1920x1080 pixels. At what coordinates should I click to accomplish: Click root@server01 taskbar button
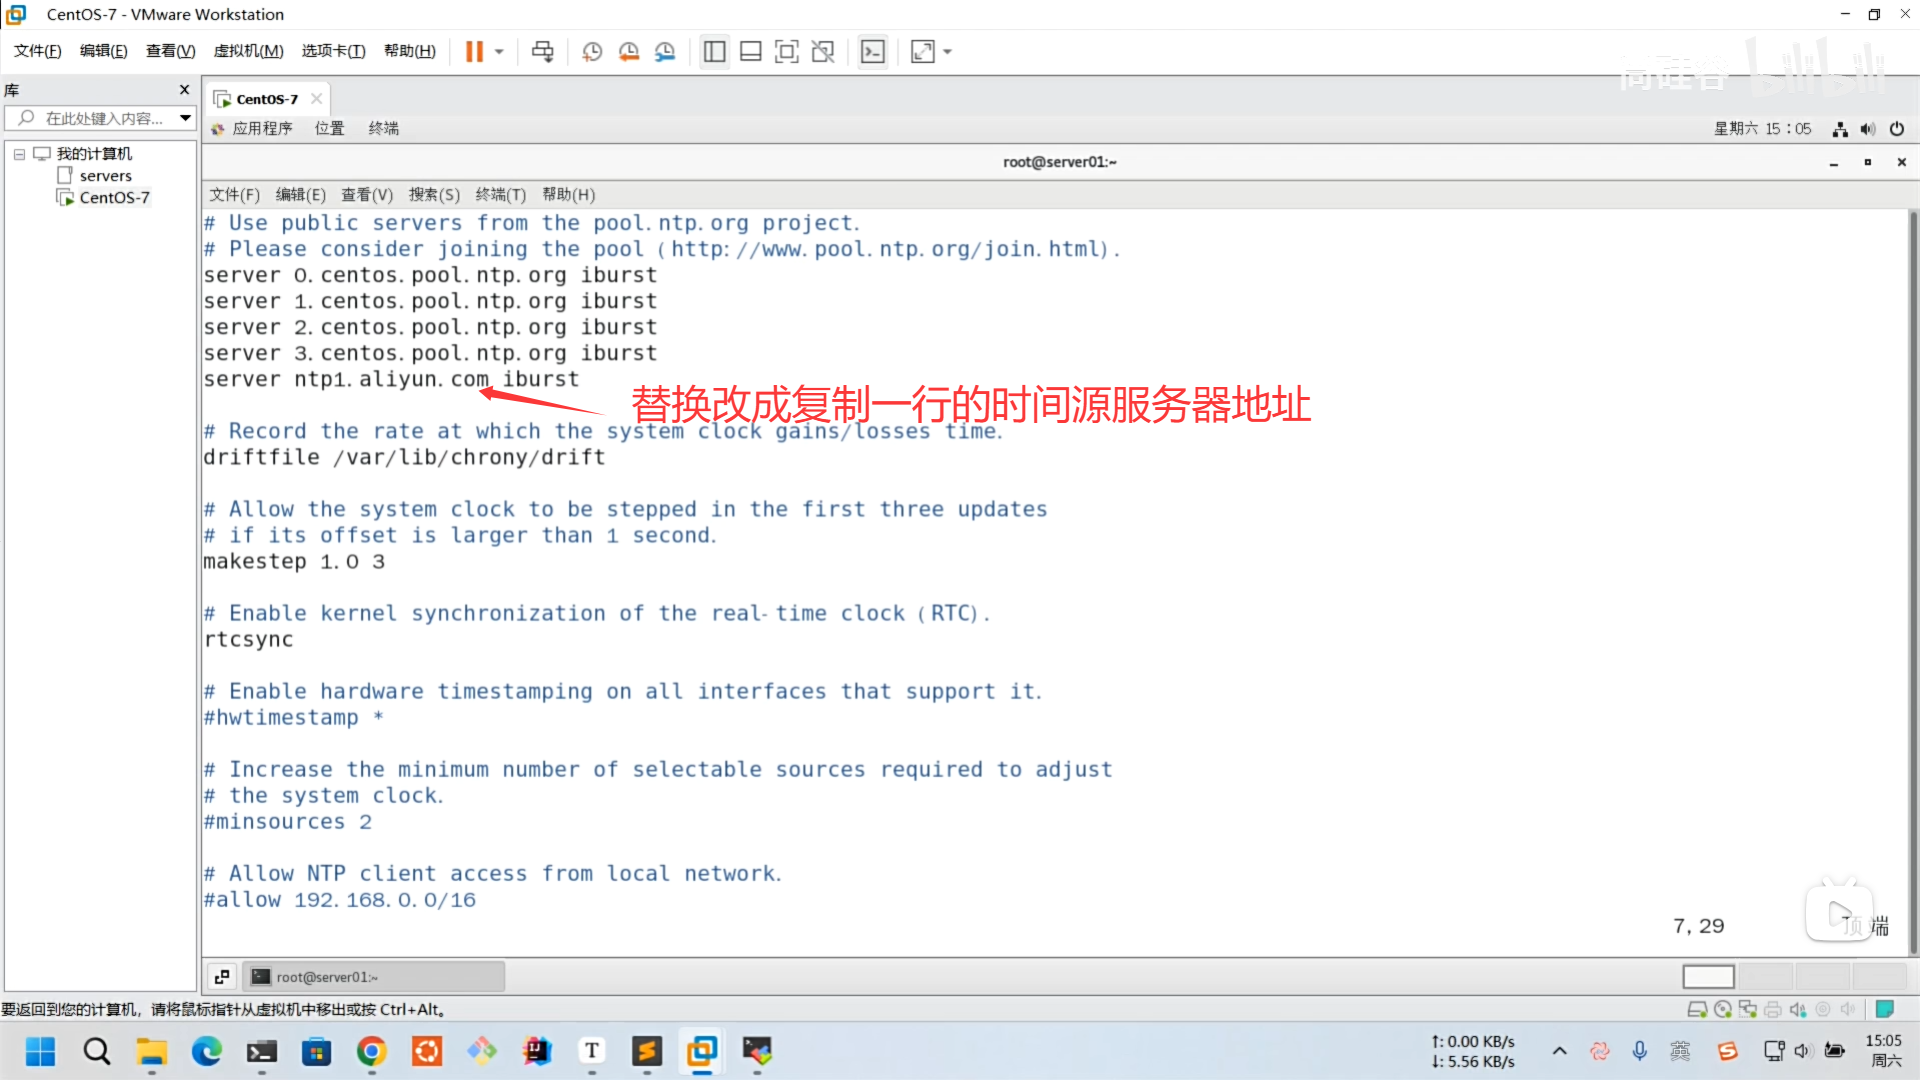(x=374, y=977)
